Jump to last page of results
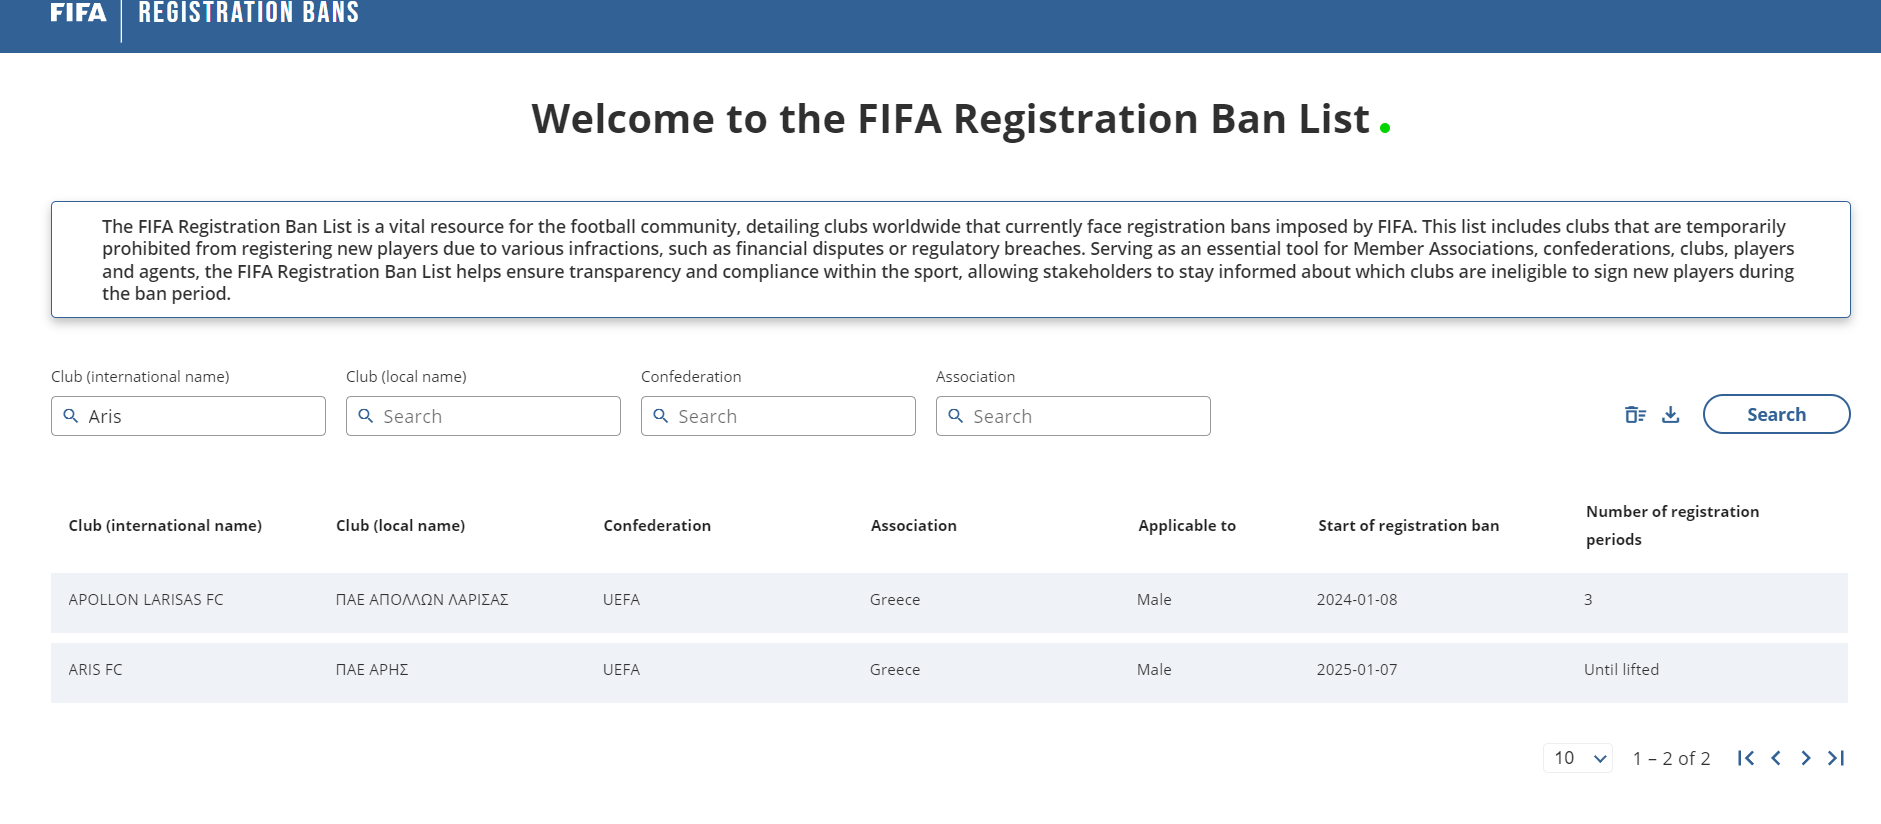This screenshot has width=1881, height=824. coord(1836,758)
